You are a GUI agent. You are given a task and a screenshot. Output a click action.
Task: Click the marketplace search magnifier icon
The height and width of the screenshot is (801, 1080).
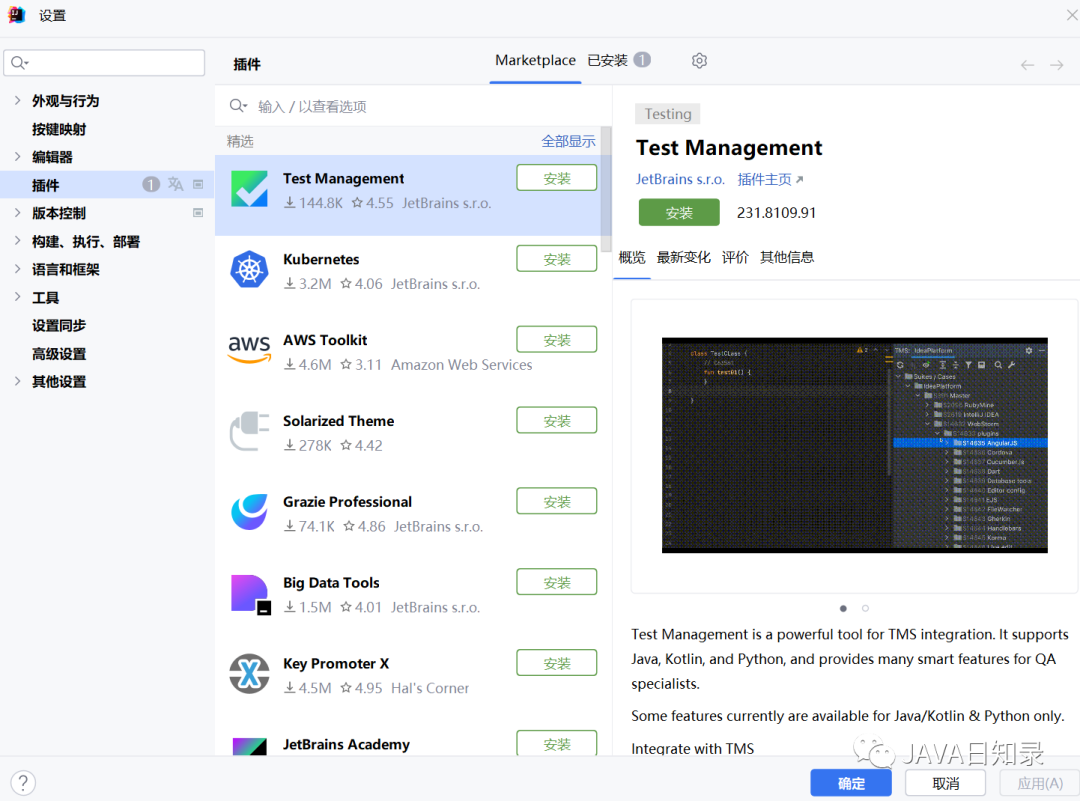(x=238, y=105)
